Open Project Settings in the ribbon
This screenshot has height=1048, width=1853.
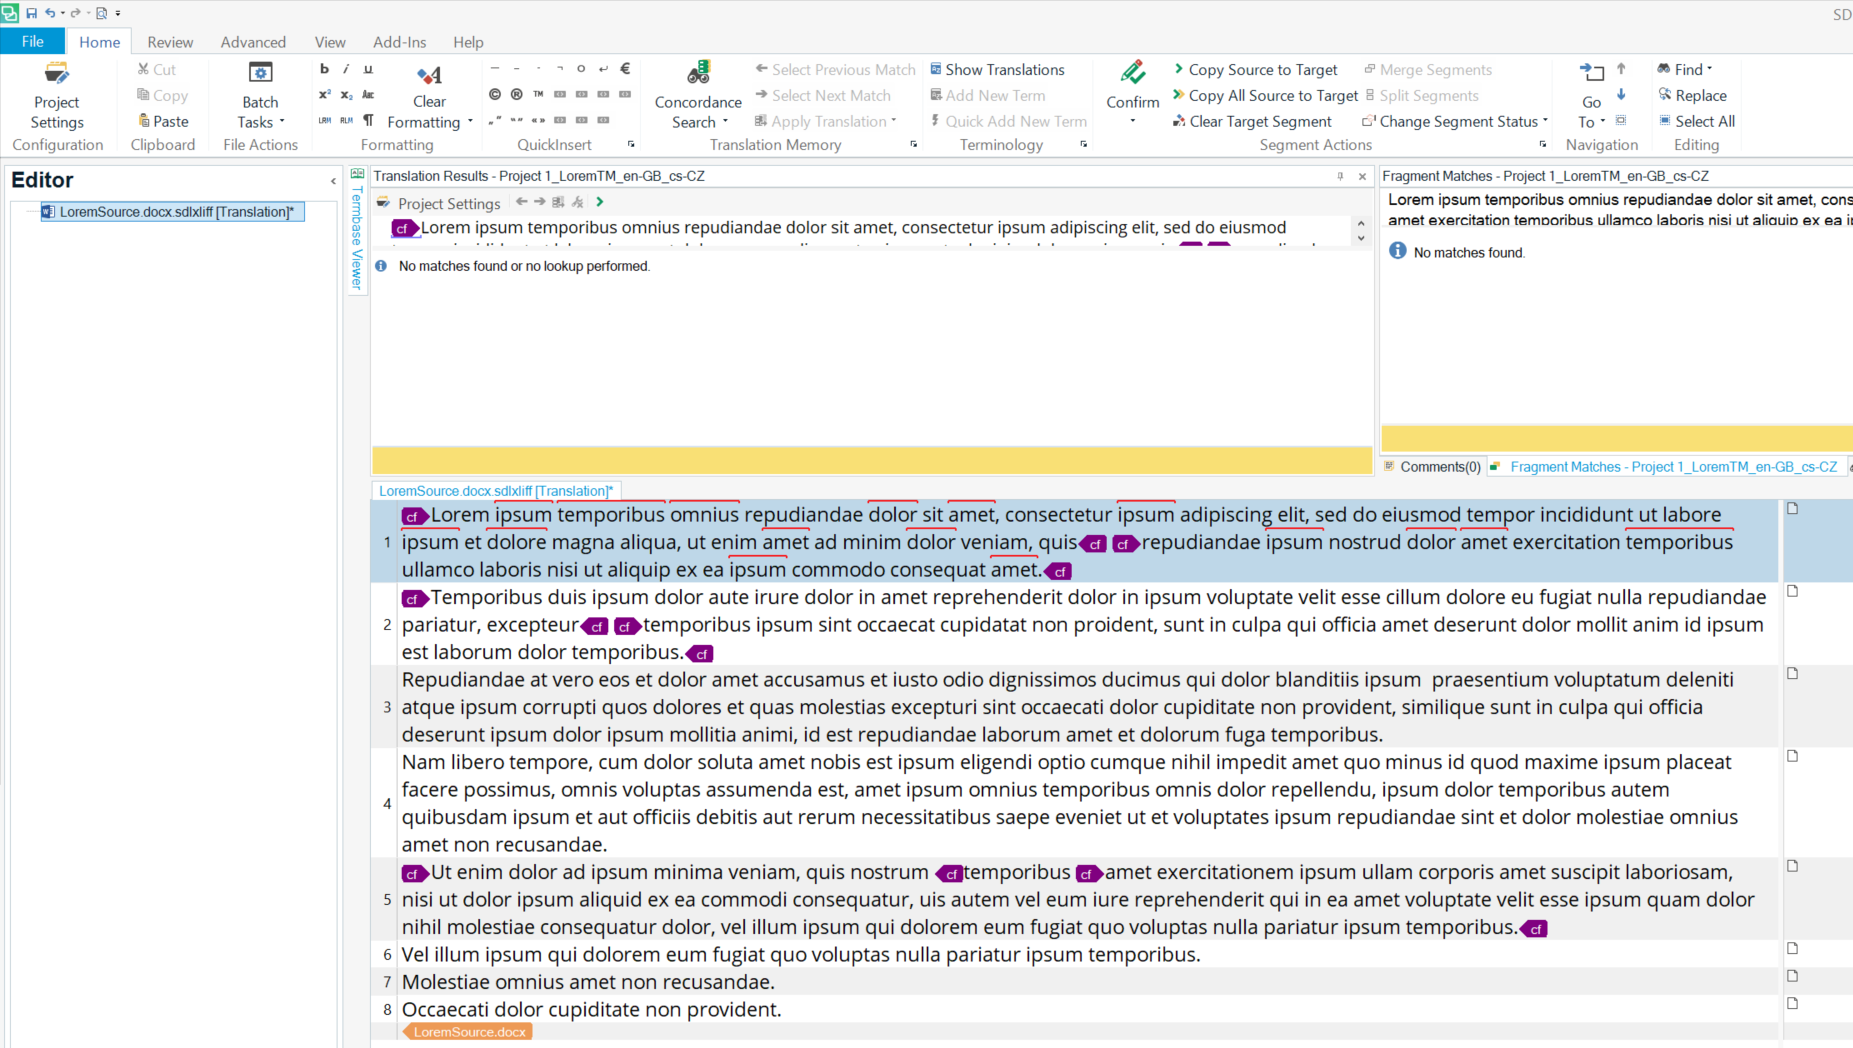click(57, 96)
